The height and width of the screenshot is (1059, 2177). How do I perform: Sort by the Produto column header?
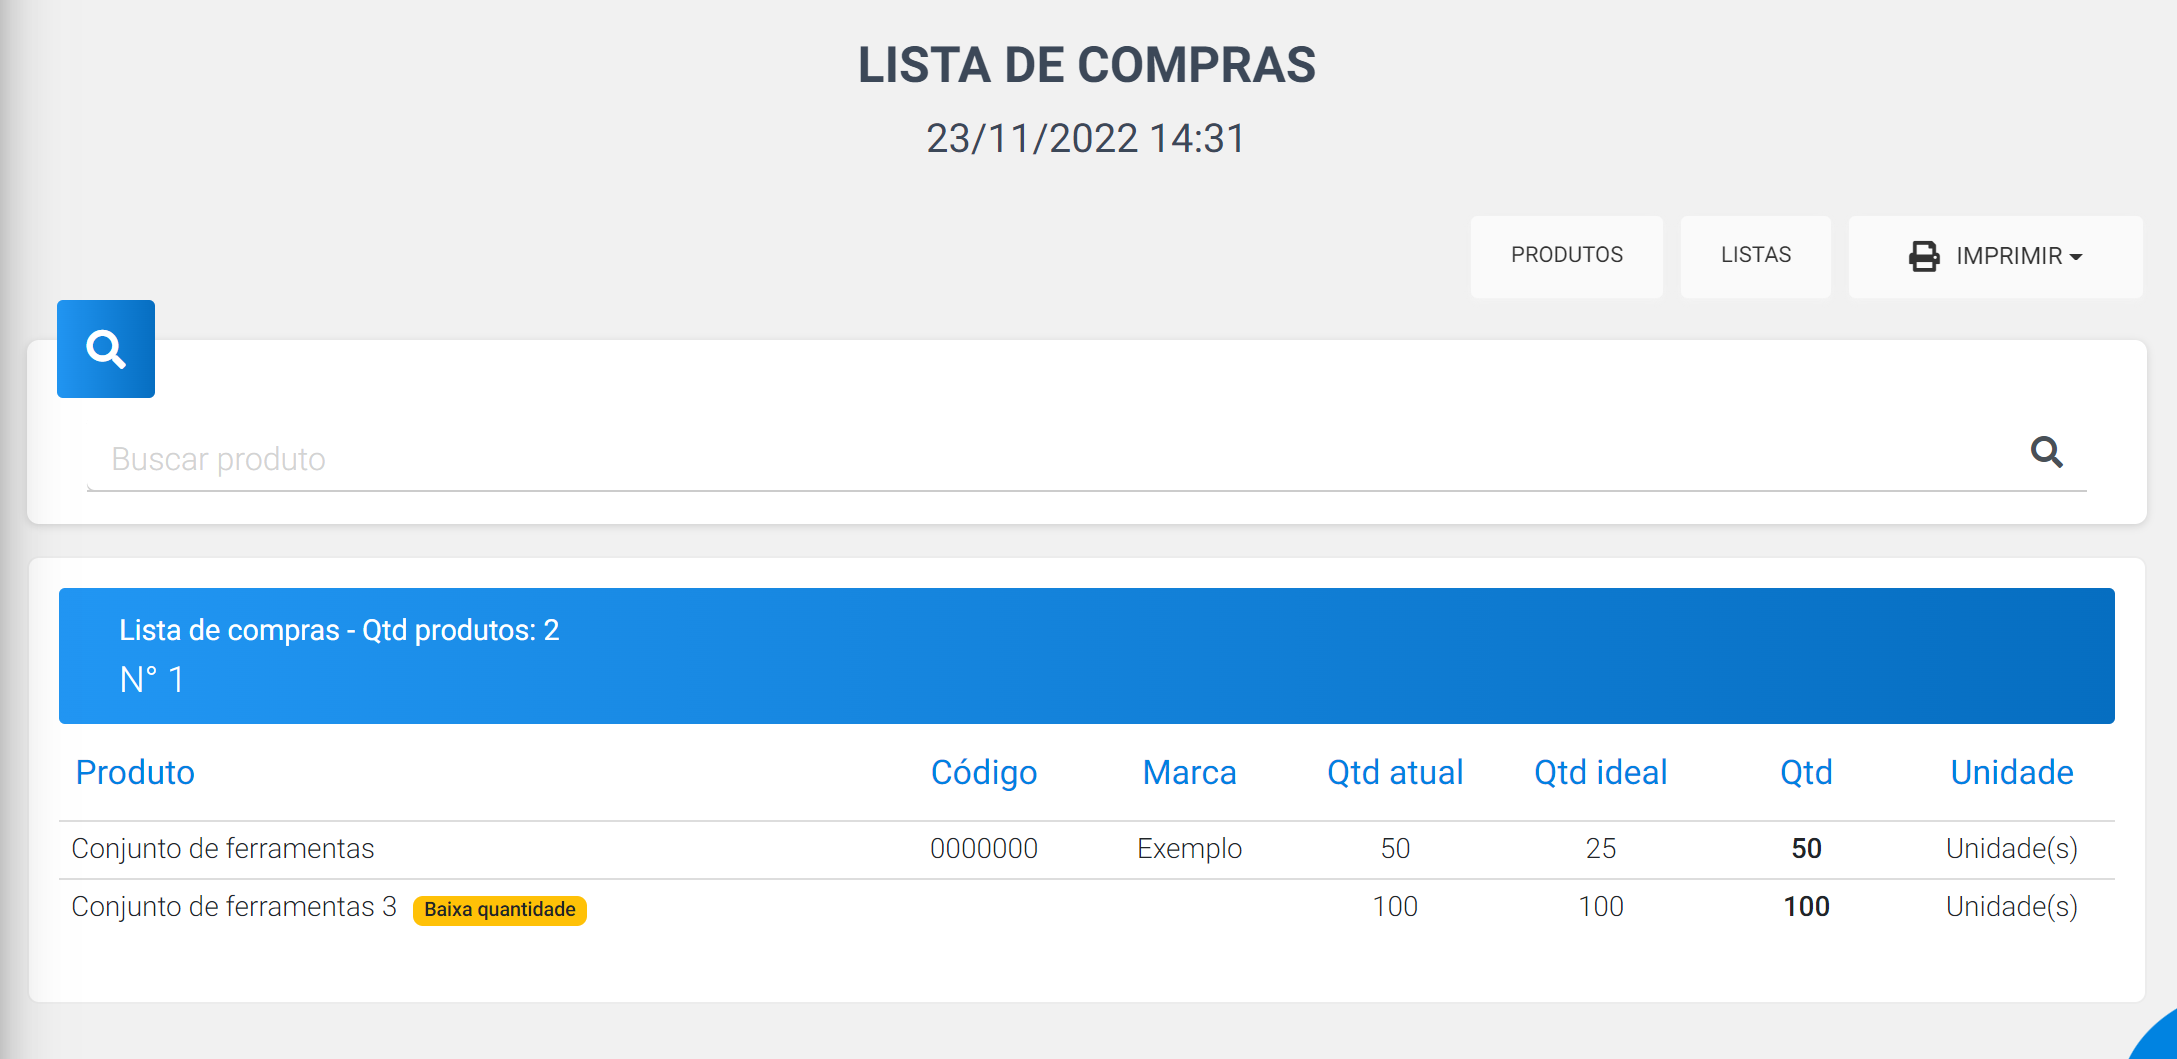coord(135,772)
